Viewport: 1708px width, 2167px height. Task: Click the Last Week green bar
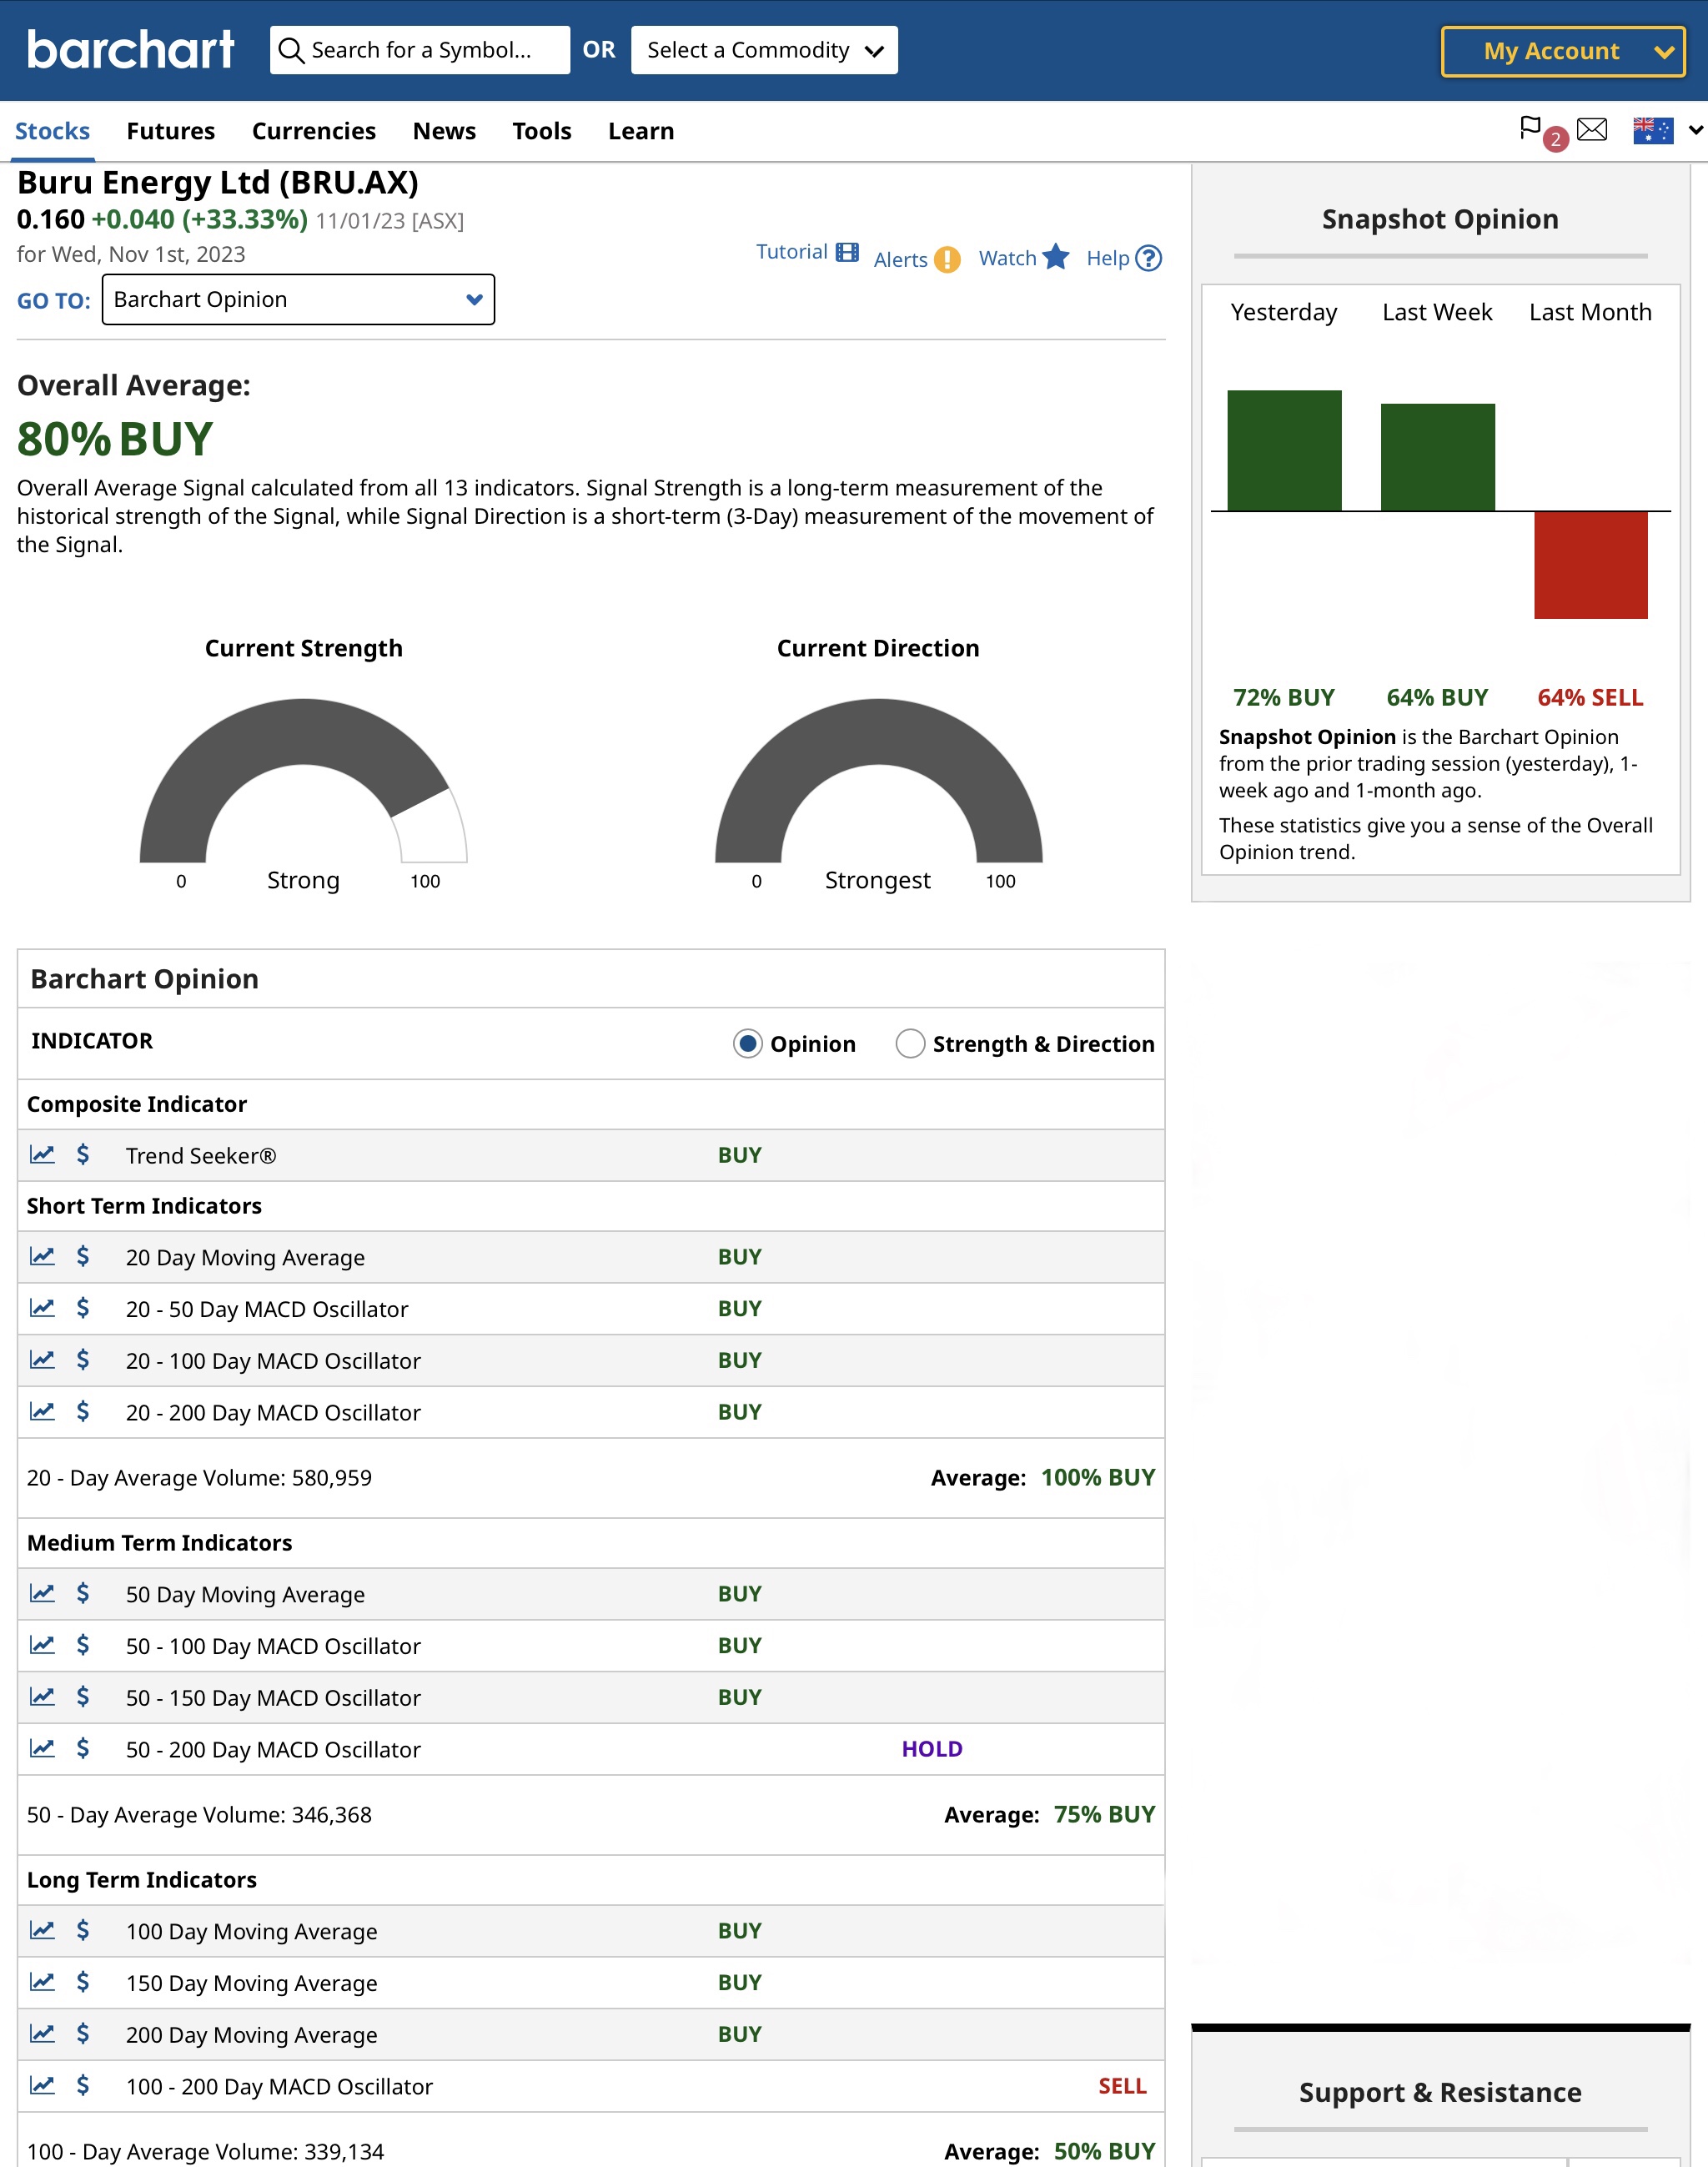(x=1437, y=457)
